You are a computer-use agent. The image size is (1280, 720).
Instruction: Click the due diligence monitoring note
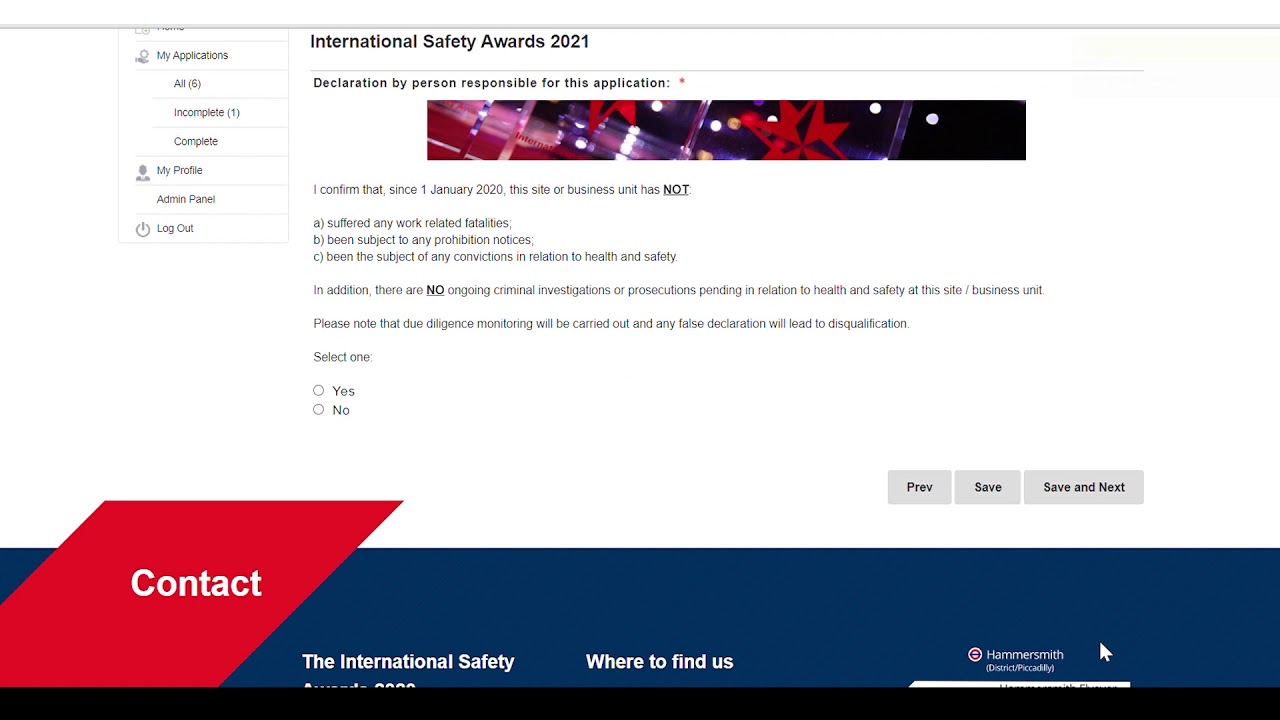611,324
